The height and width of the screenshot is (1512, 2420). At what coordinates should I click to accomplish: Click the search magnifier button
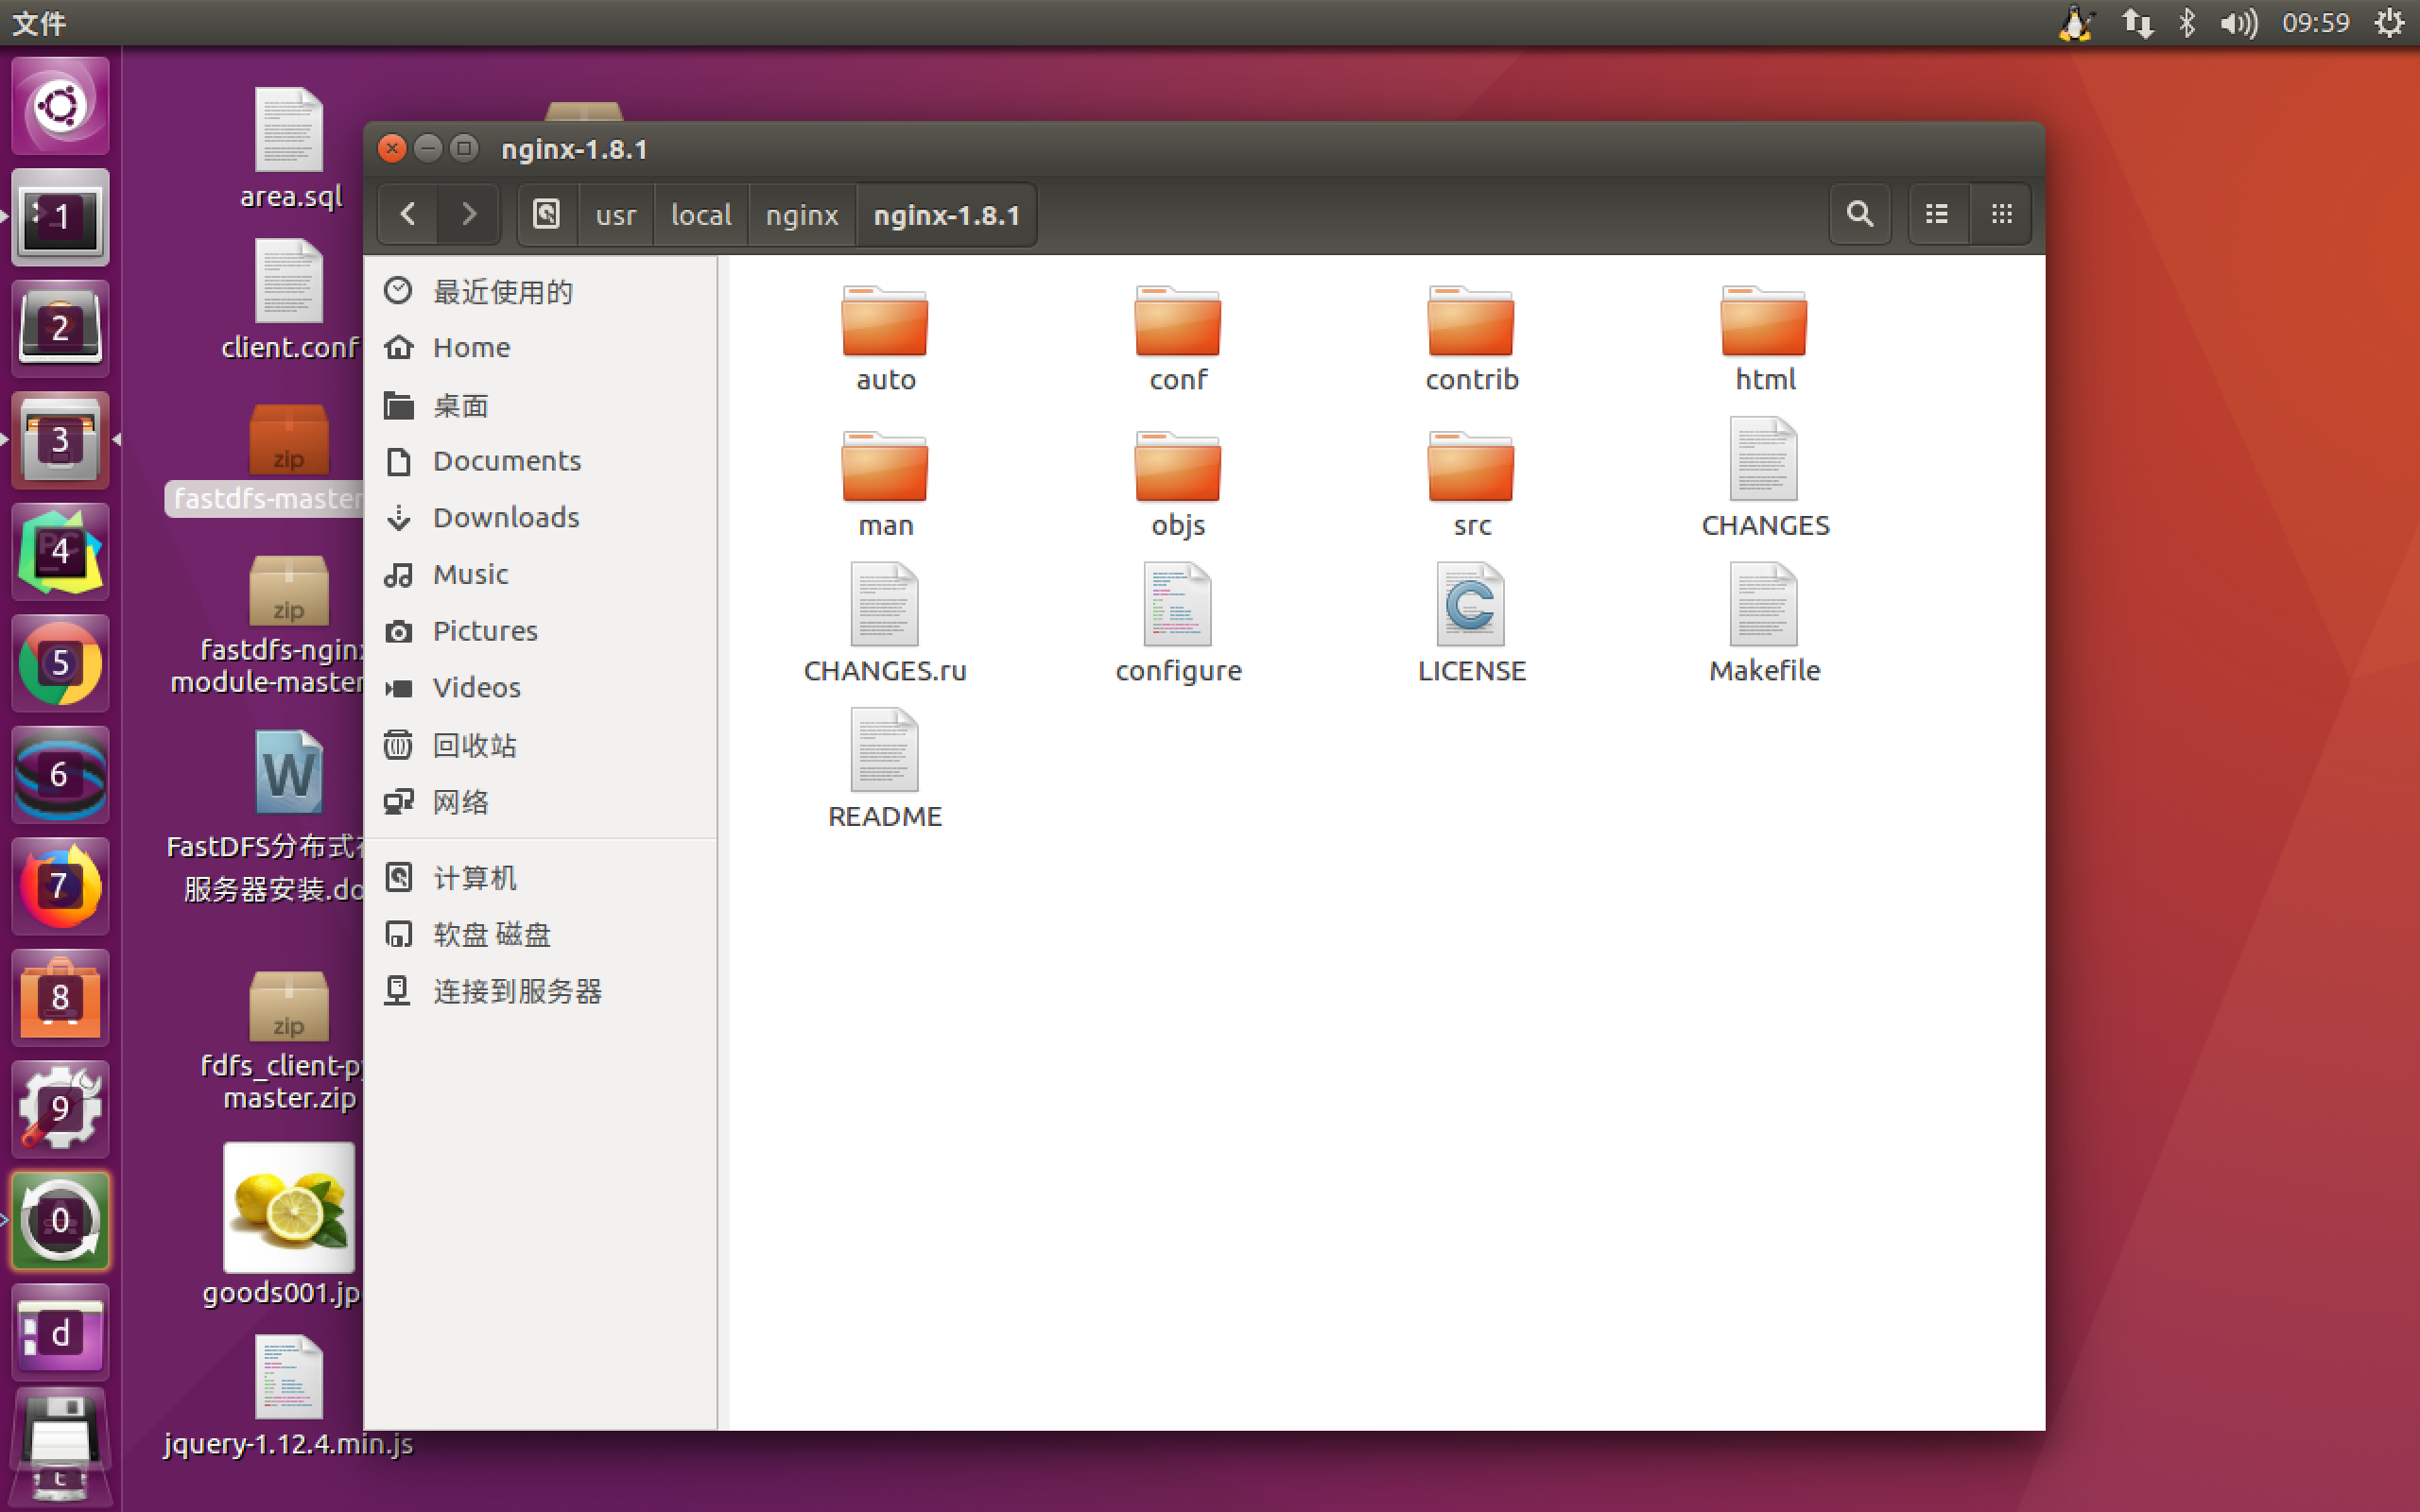pyautogui.click(x=1859, y=214)
